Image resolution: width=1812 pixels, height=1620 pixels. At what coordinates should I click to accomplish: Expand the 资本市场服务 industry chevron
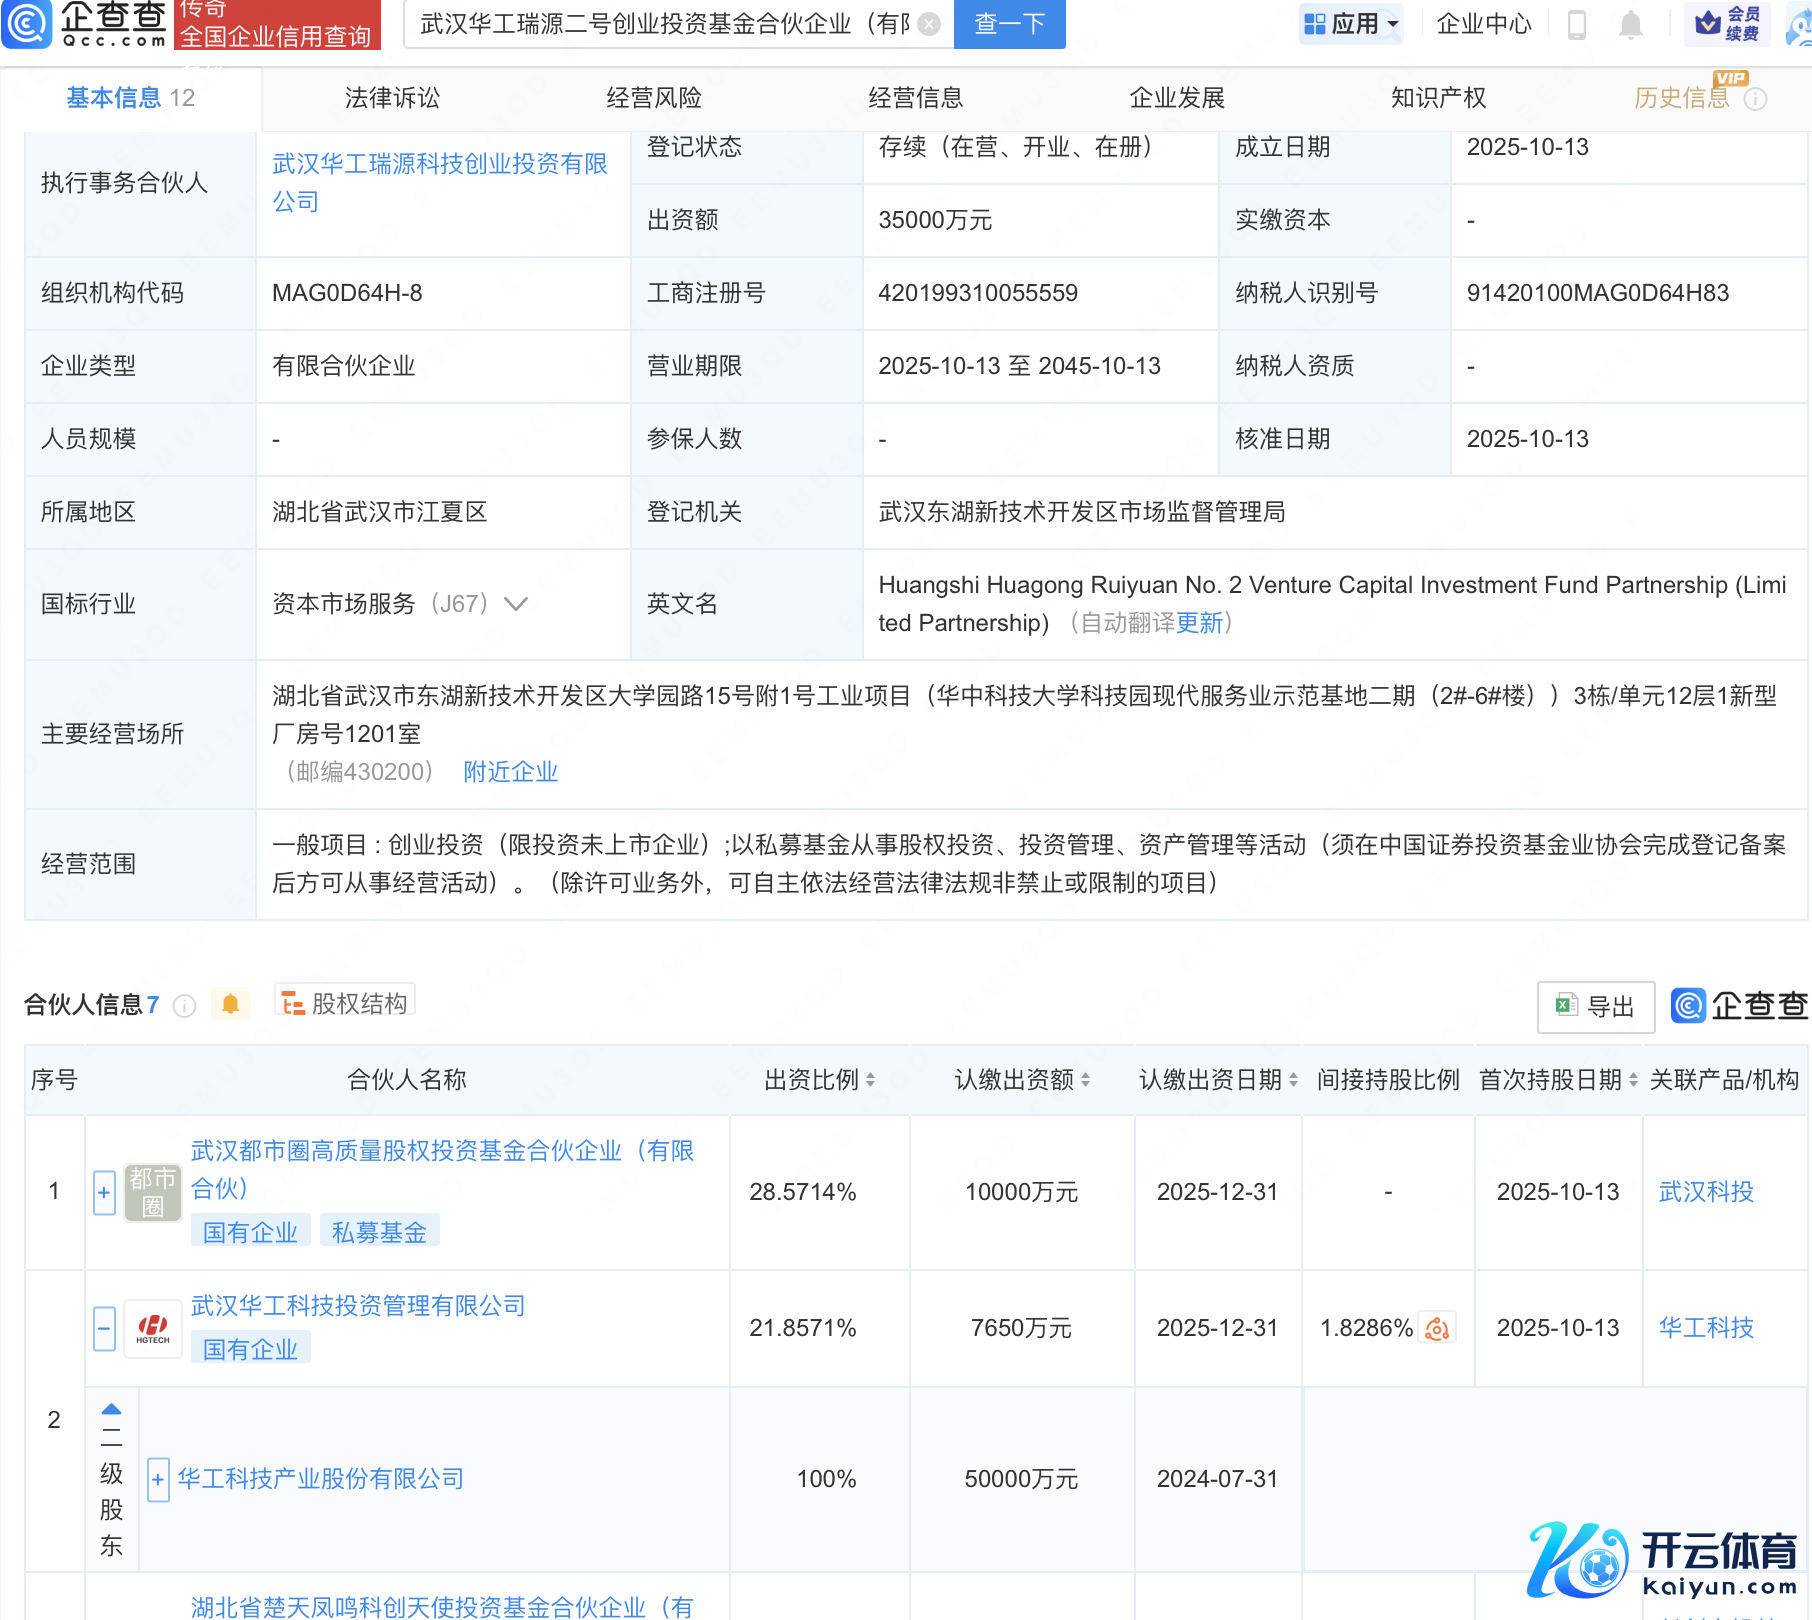[x=516, y=604]
